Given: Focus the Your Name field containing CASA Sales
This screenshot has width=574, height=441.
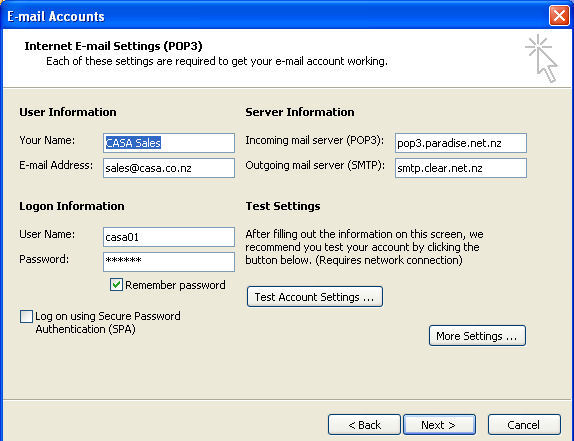Looking at the screenshot, I should (169, 143).
